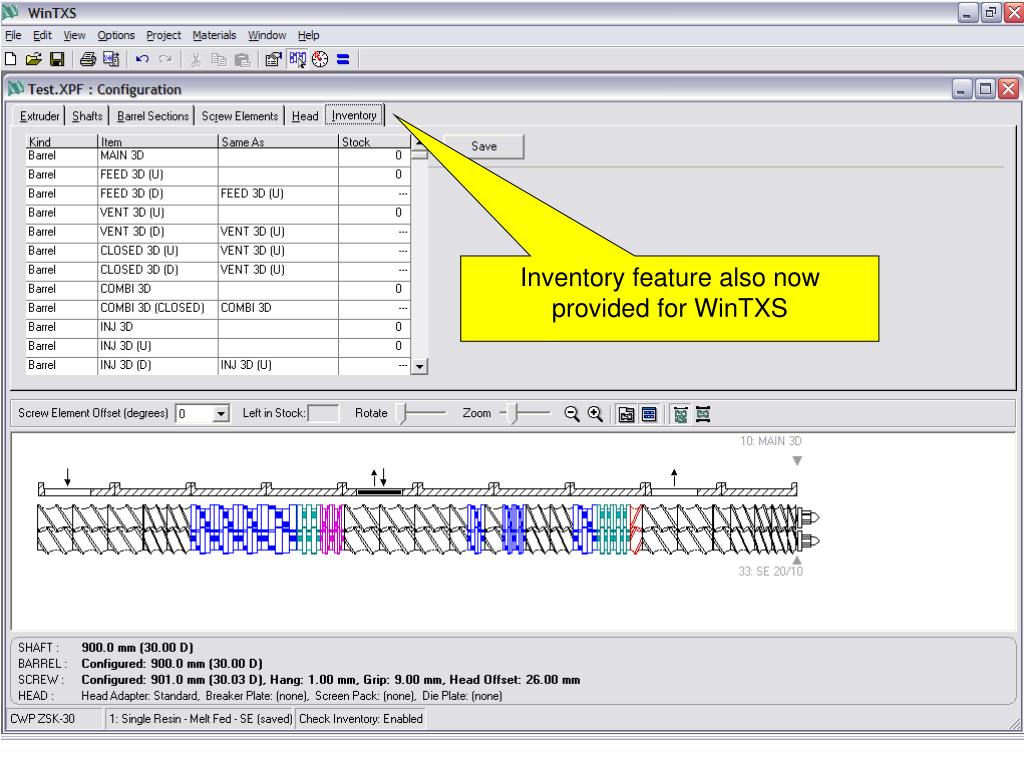This screenshot has height=768, width=1024.
Task: Select the MAIN 3D item cell
Action: pyautogui.click(x=157, y=155)
